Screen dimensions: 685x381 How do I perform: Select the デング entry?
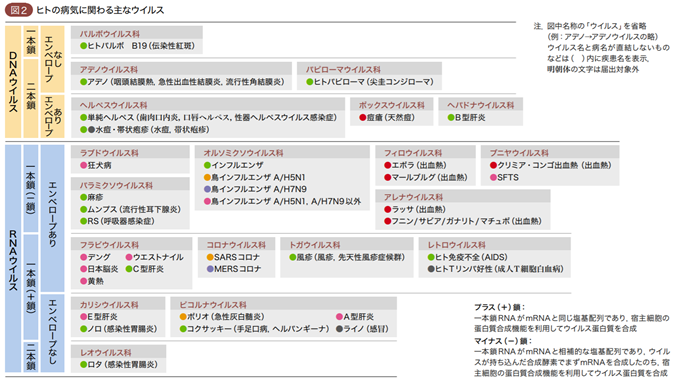pos(95,257)
